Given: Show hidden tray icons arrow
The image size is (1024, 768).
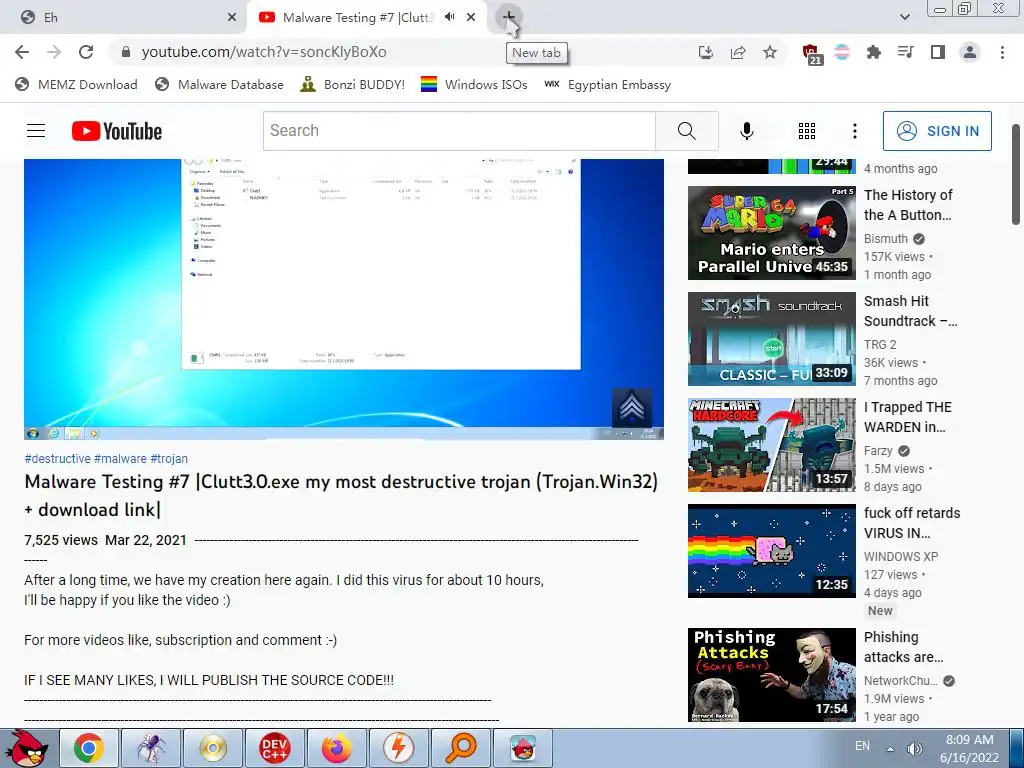Looking at the screenshot, I should 890,748.
